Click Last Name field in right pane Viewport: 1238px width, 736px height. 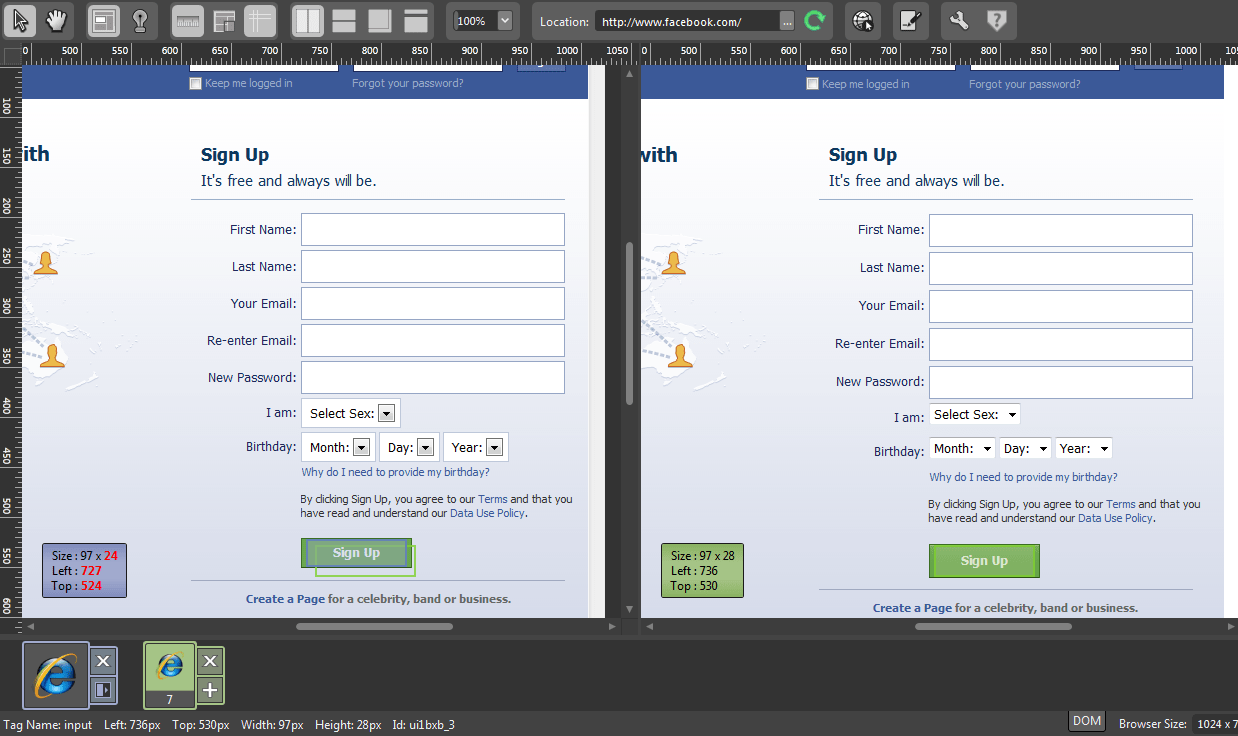pos(1061,268)
